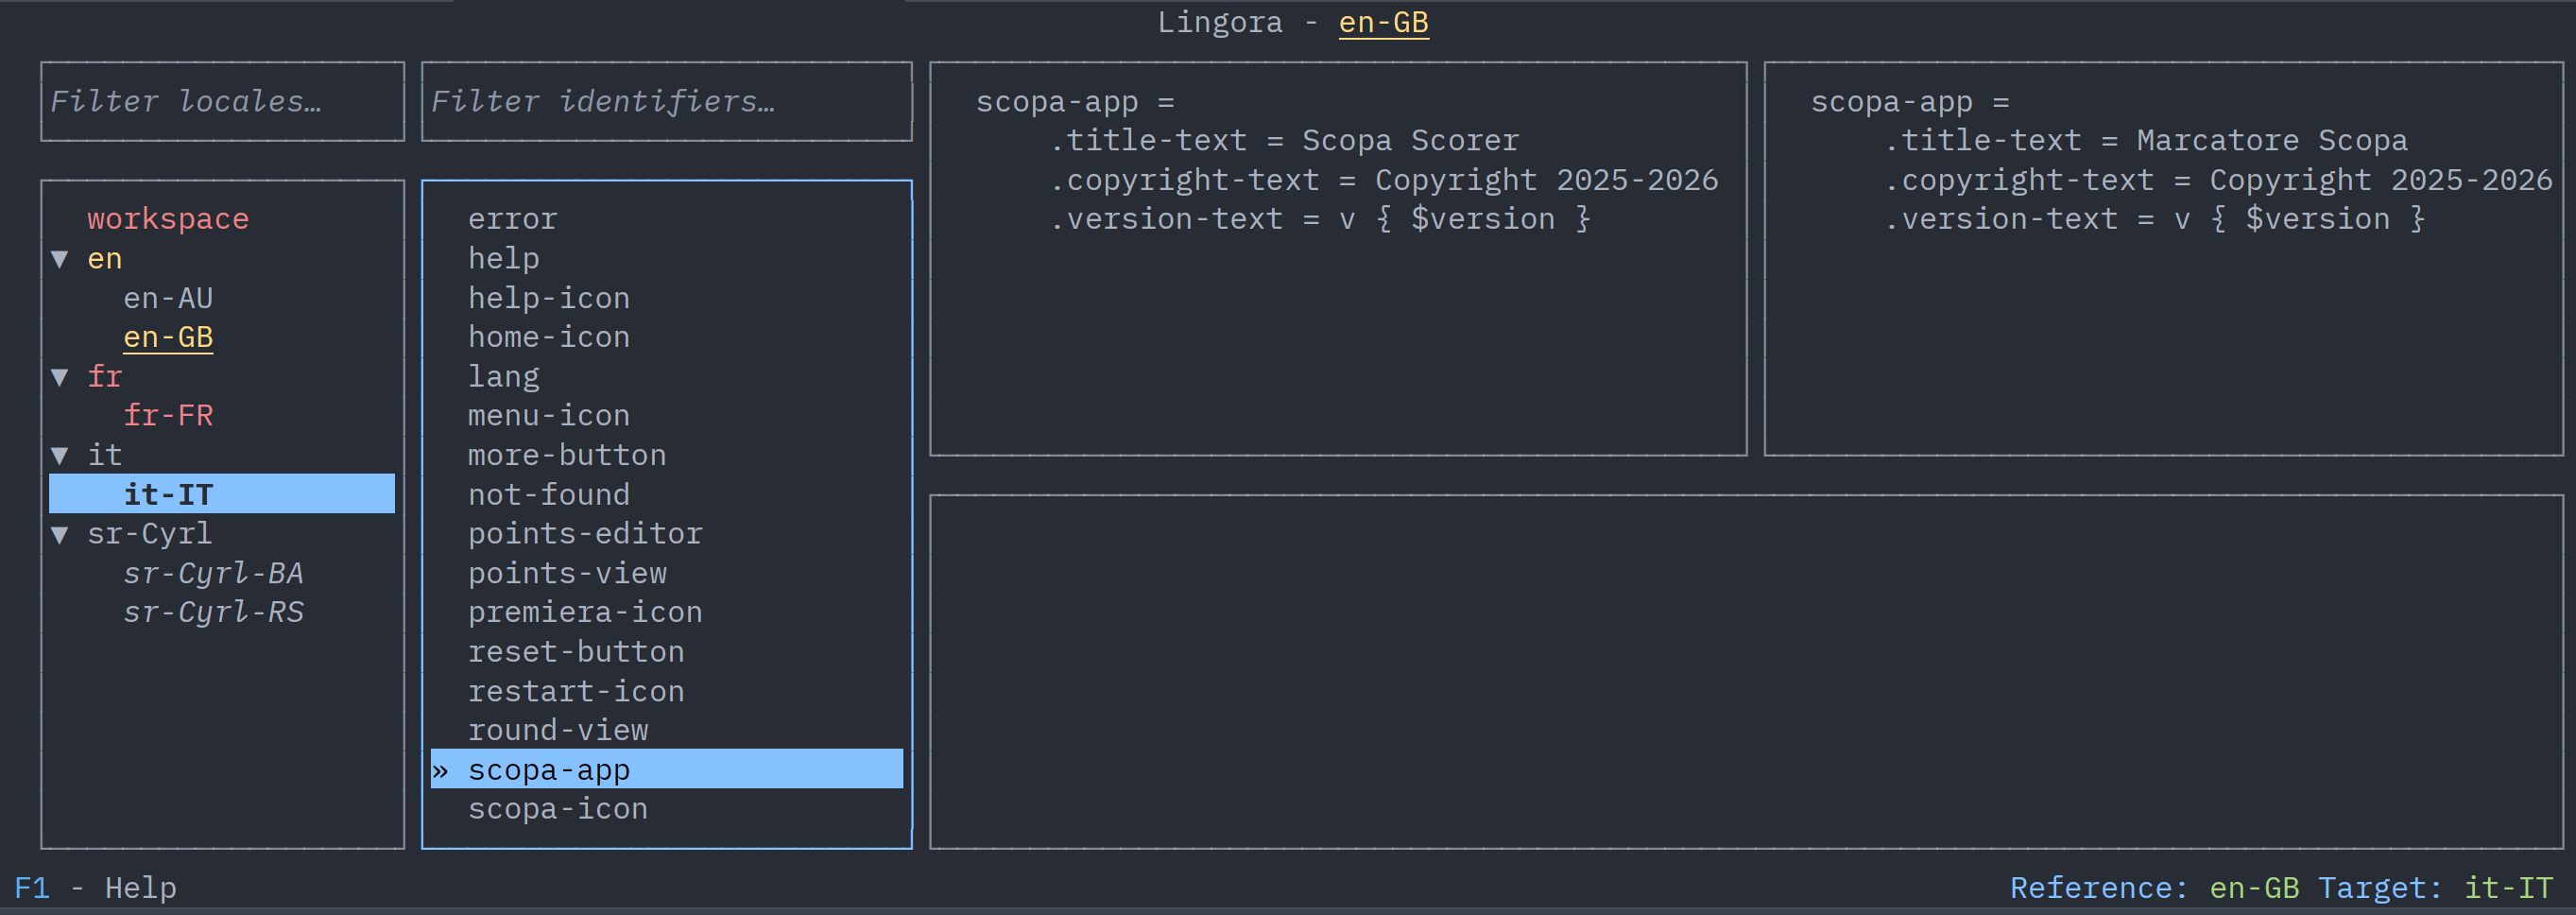
Task: Select the menu-icon identifier
Action: pyautogui.click(x=549, y=416)
